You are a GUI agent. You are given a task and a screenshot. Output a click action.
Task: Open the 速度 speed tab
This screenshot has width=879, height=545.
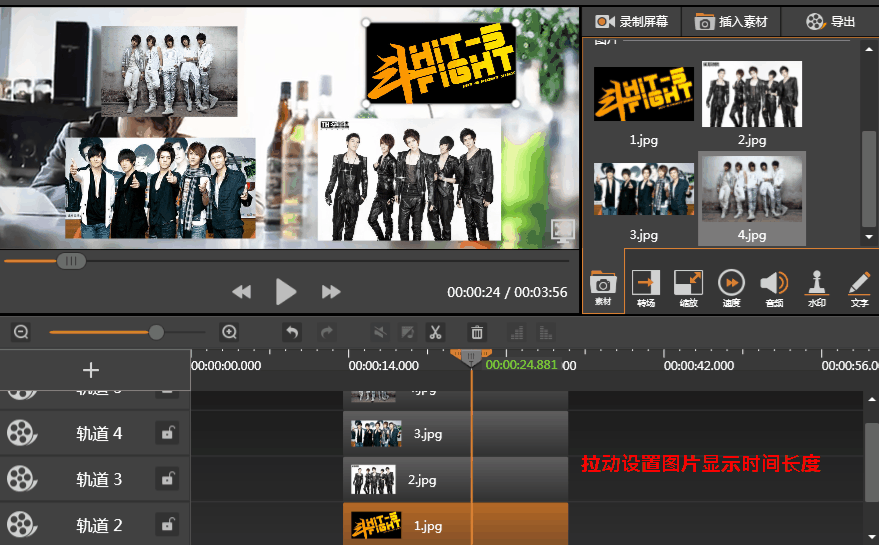[731, 288]
